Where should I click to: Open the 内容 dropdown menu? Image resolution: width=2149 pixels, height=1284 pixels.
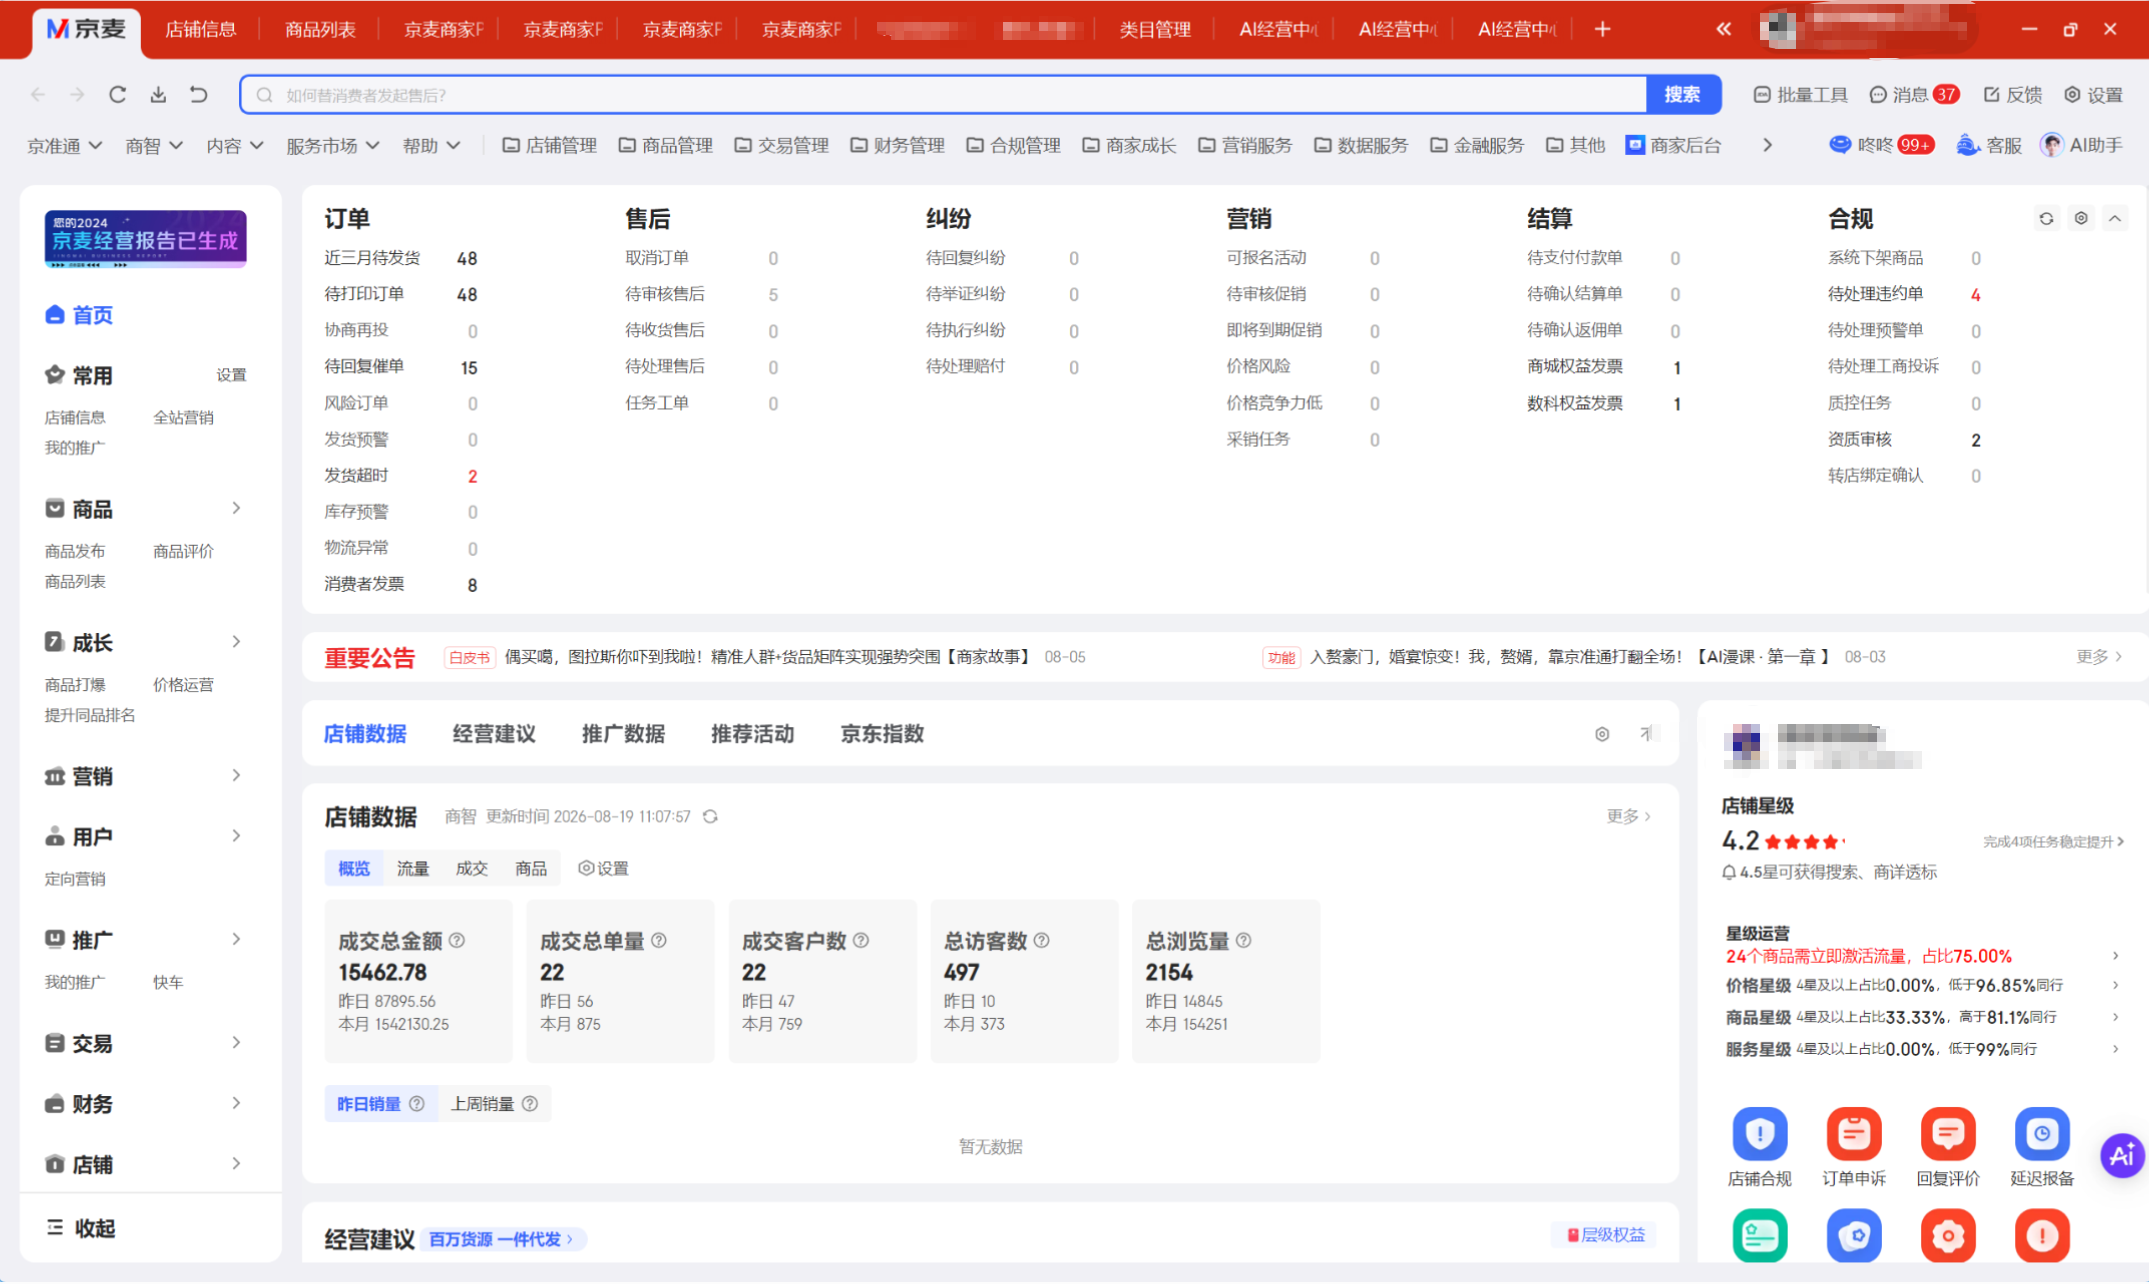pyautogui.click(x=235, y=146)
